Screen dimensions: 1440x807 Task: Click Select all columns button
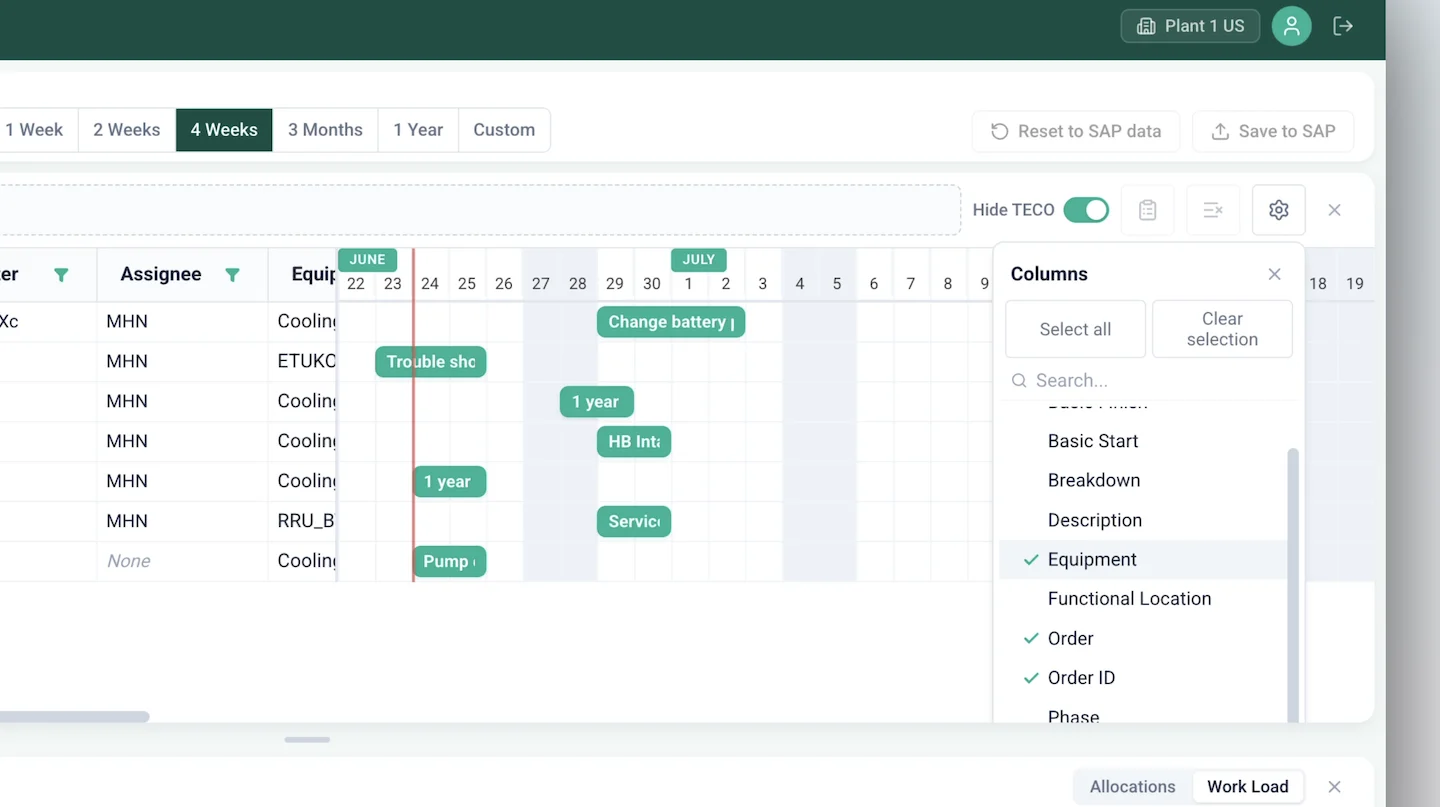[x=1075, y=329]
